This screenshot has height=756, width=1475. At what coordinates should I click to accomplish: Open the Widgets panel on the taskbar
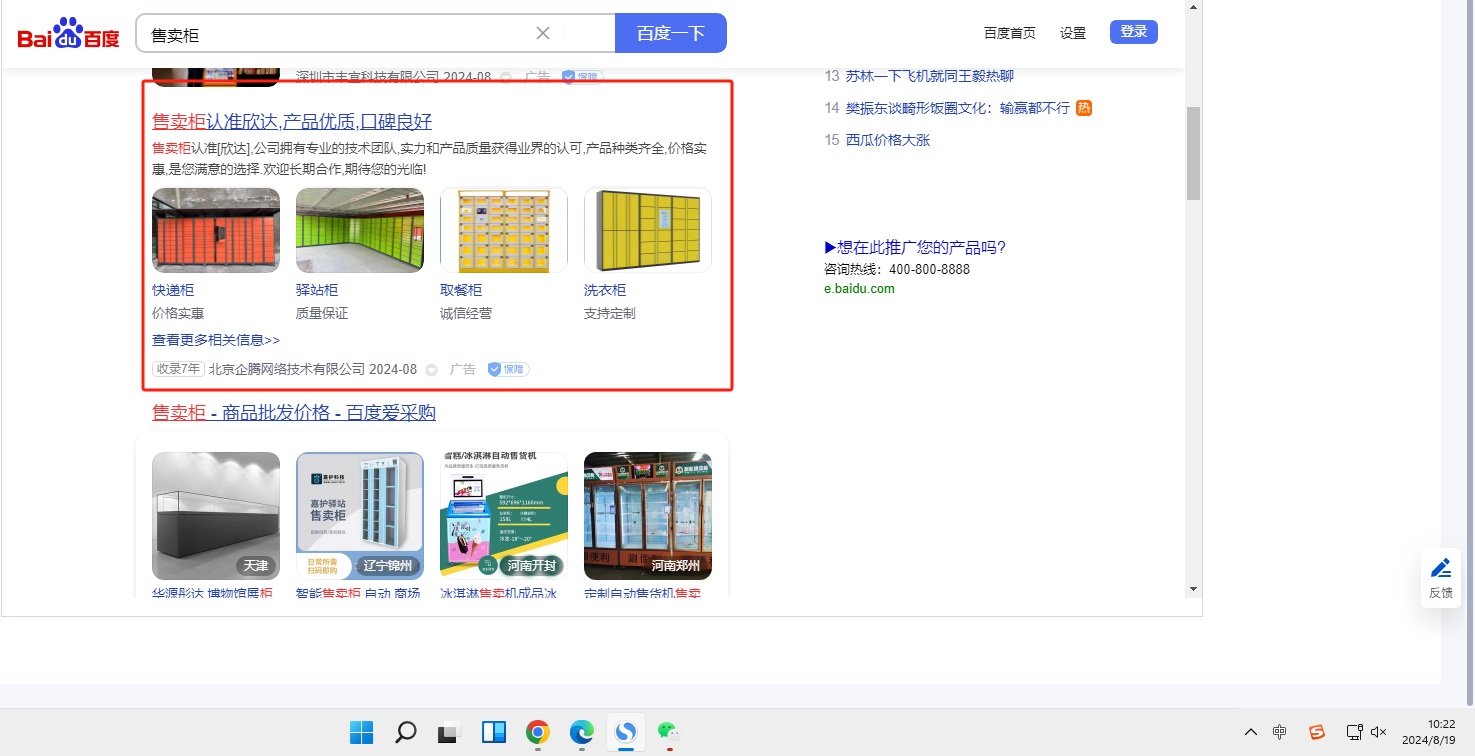(x=494, y=732)
